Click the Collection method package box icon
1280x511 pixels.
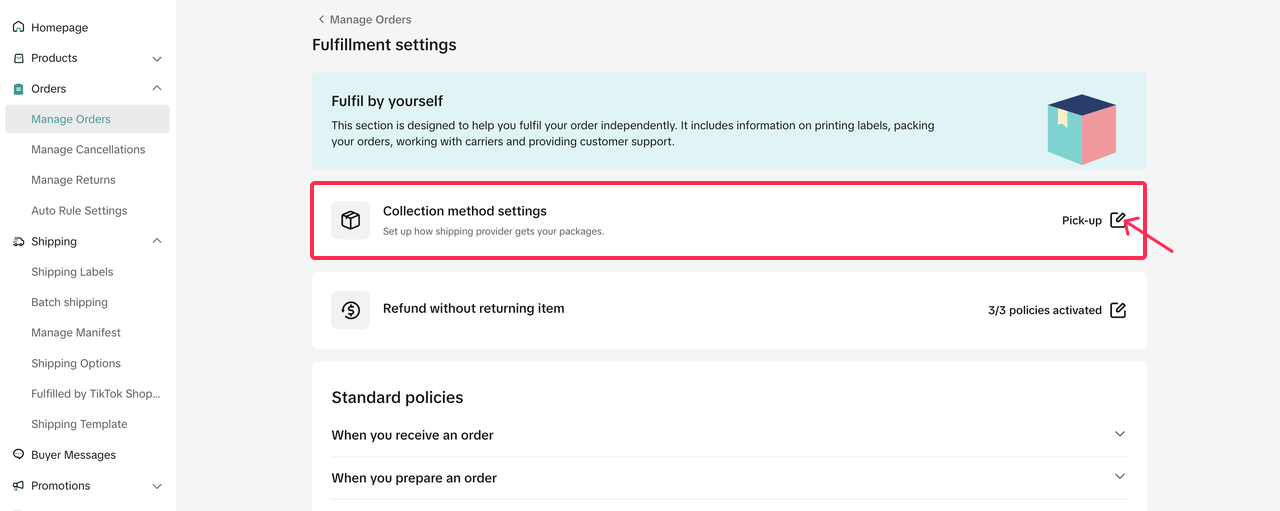coord(350,220)
